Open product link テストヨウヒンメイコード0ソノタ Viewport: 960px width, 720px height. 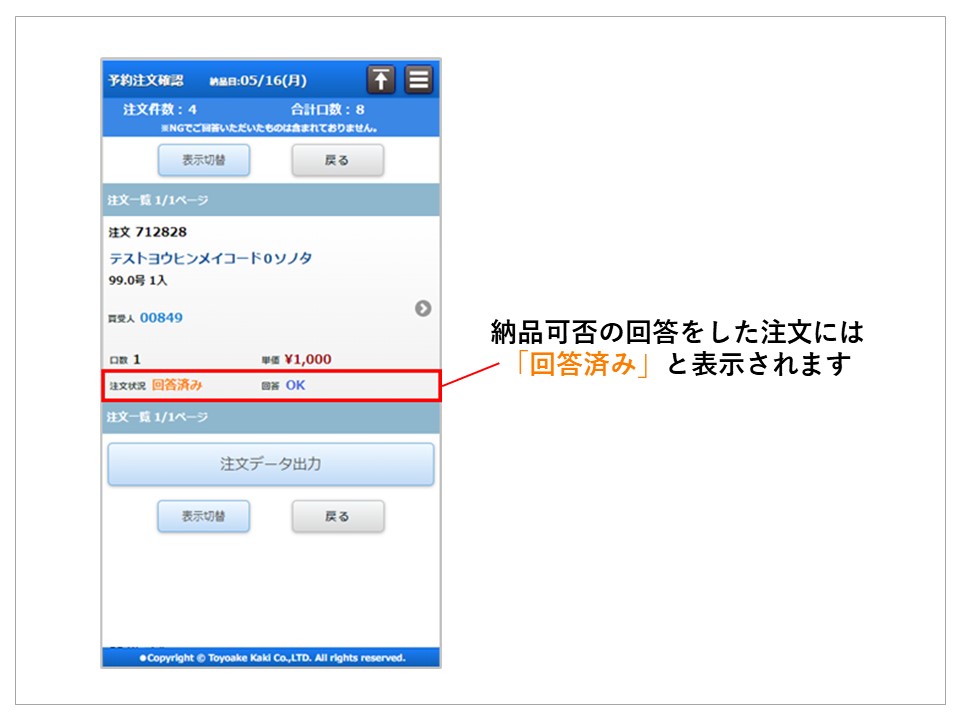pos(210,258)
